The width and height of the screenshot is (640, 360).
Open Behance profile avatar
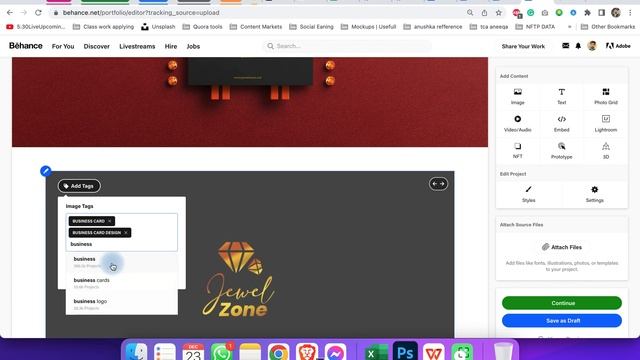coord(592,46)
